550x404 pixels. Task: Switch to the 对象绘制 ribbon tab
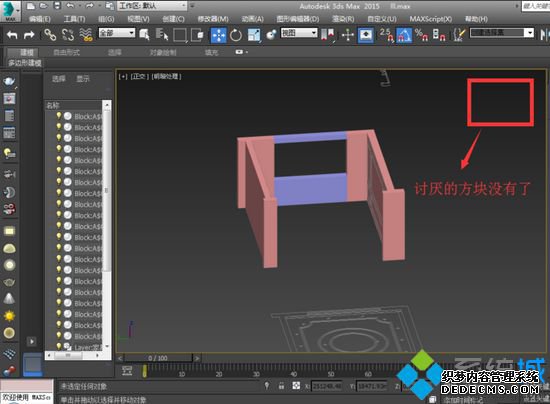coord(163,53)
